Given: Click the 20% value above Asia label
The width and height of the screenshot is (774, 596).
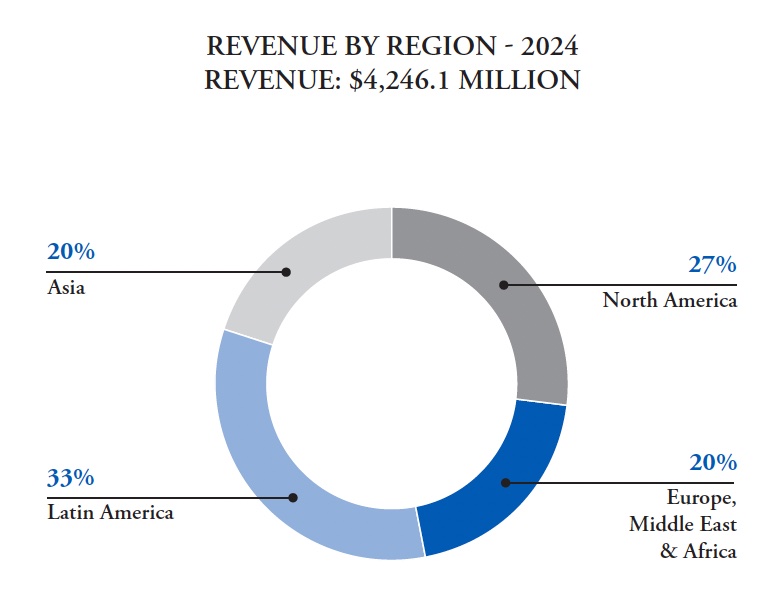Looking at the screenshot, I should point(71,252).
